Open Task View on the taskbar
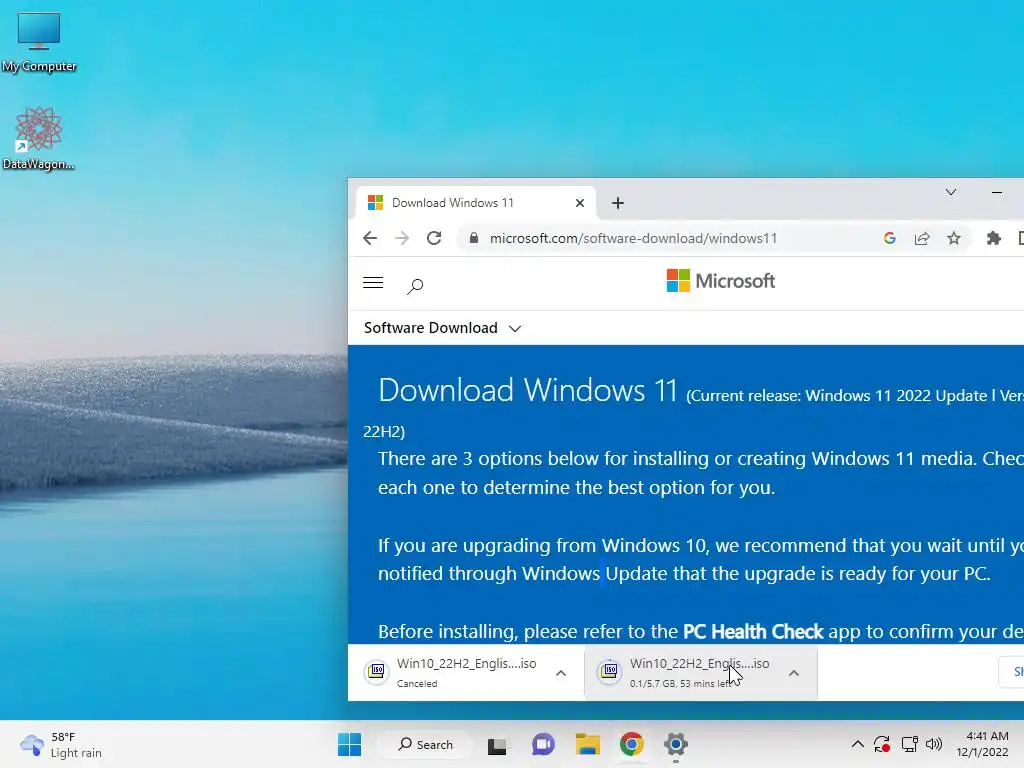This screenshot has width=1024, height=768. (497, 744)
